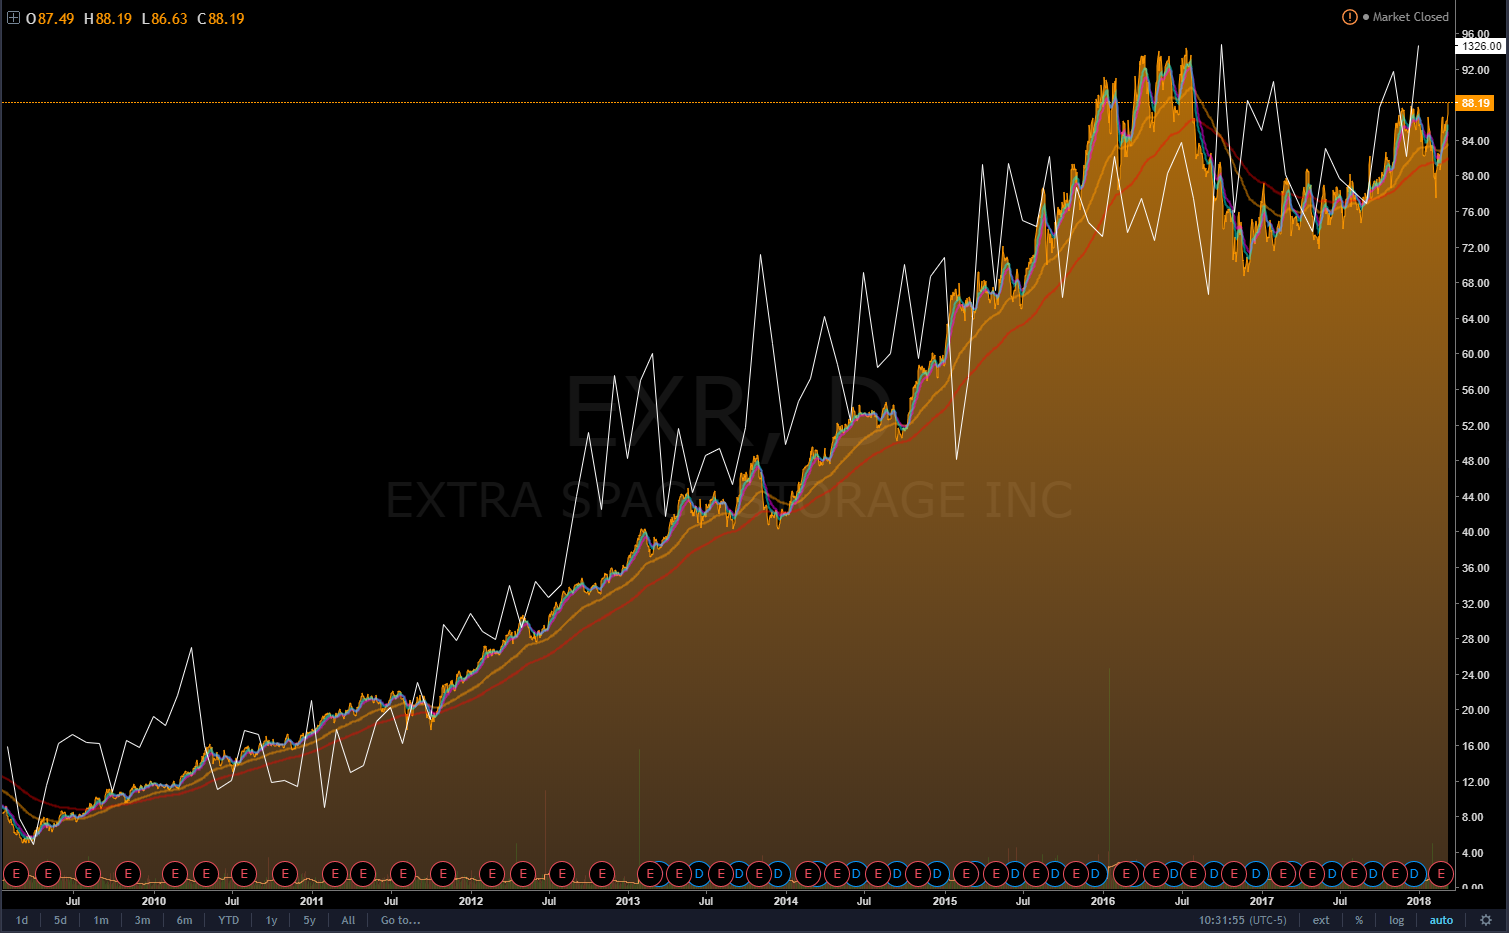The width and height of the screenshot is (1509, 933).
Task: Click the leftmost earnings E marker
Action: pos(16,874)
